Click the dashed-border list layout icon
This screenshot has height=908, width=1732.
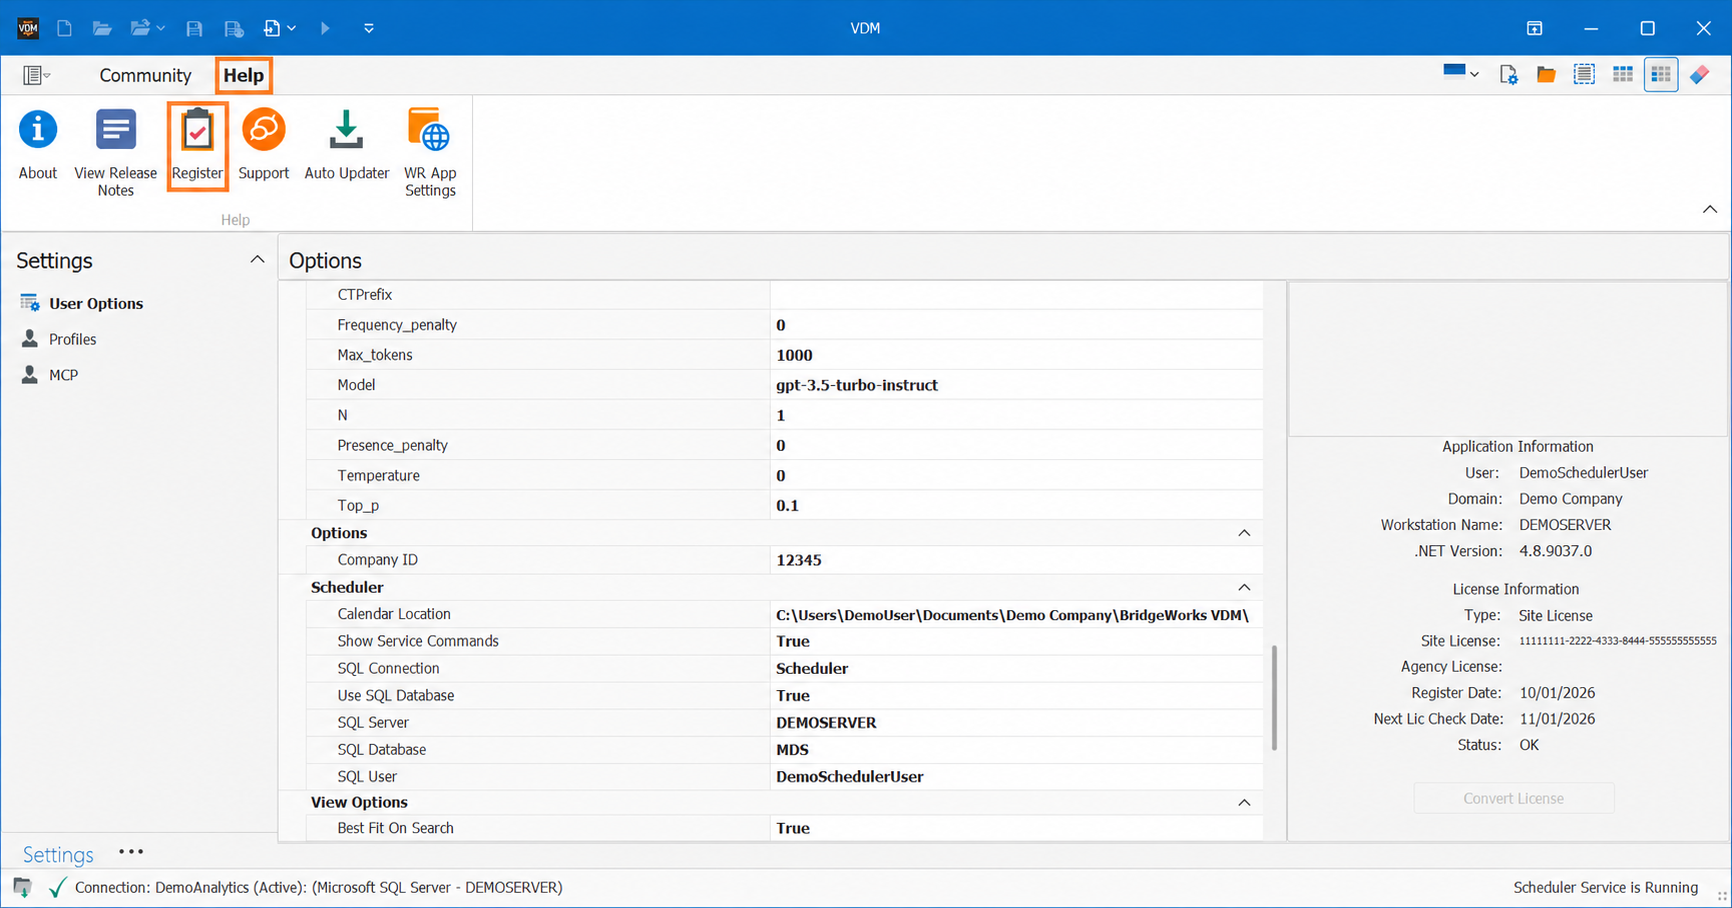1584,75
